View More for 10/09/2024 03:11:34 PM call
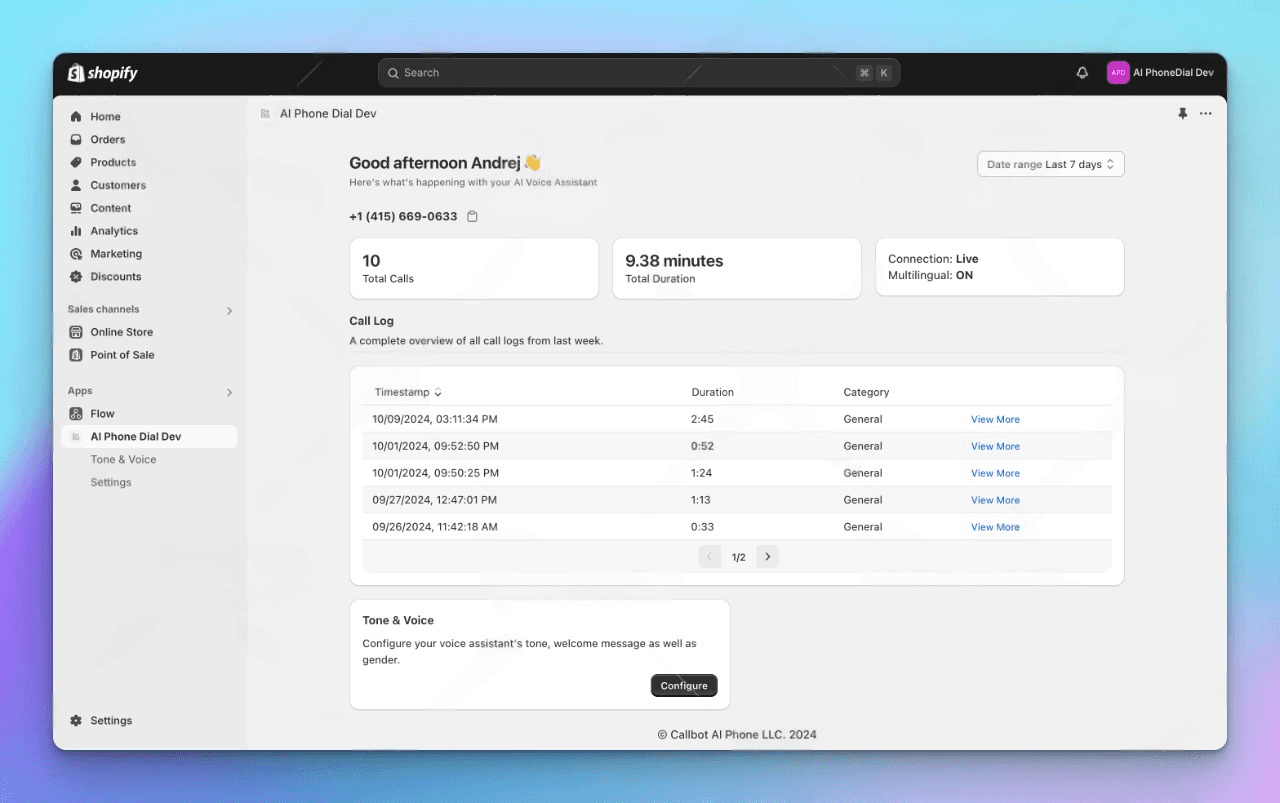 point(995,420)
